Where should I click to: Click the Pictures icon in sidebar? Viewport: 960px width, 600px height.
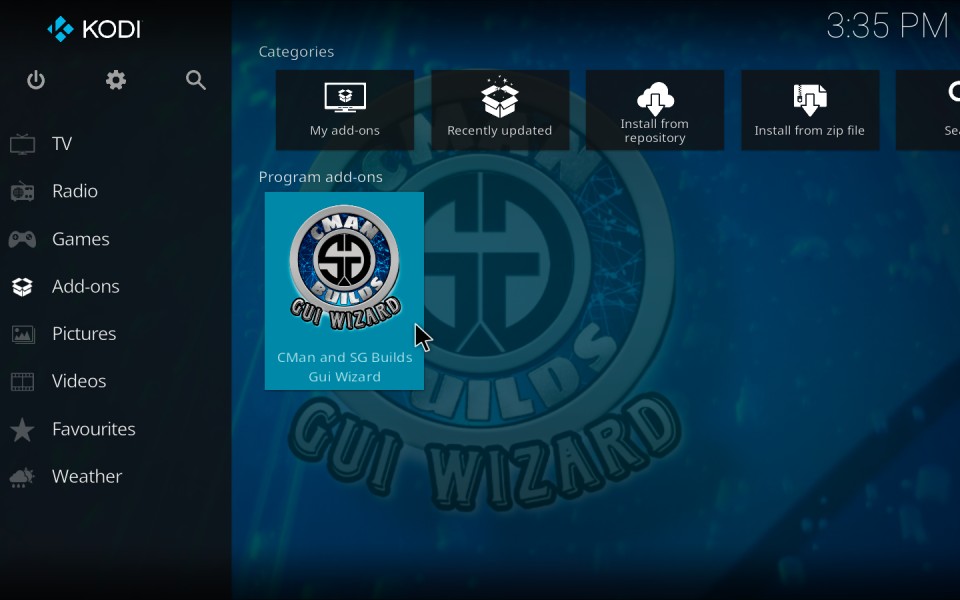click(23, 334)
